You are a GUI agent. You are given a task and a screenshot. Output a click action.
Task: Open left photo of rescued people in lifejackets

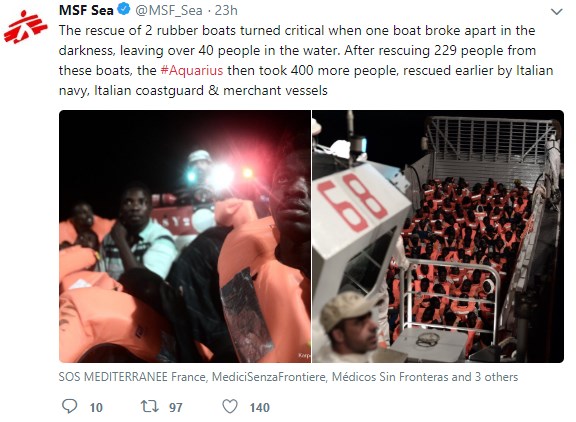tap(185, 236)
